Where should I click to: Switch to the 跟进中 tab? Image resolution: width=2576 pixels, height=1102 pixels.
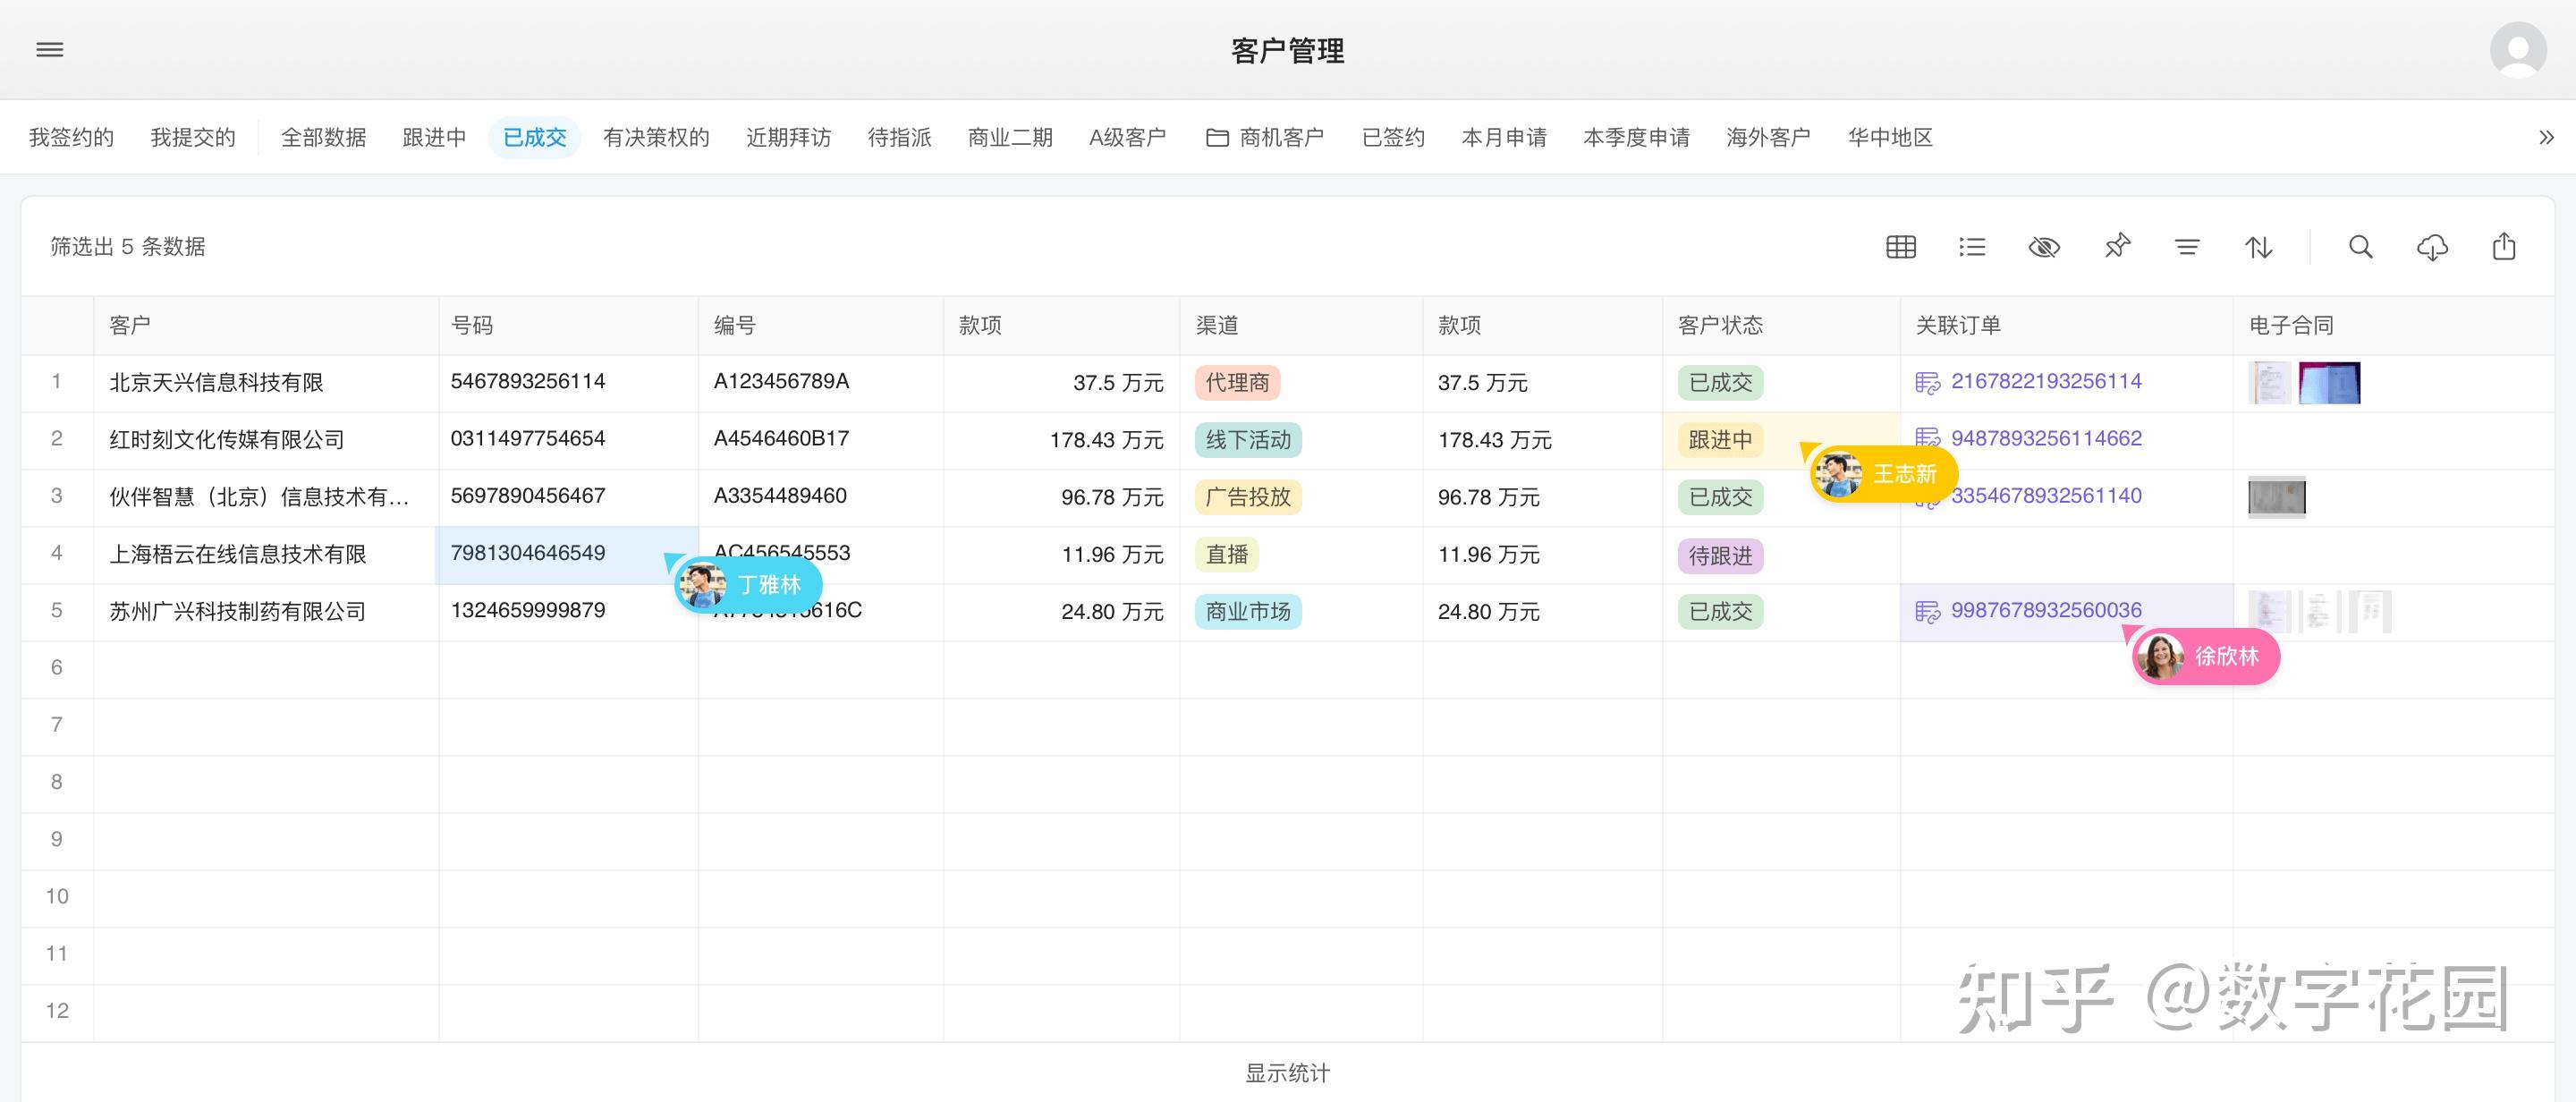(434, 138)
